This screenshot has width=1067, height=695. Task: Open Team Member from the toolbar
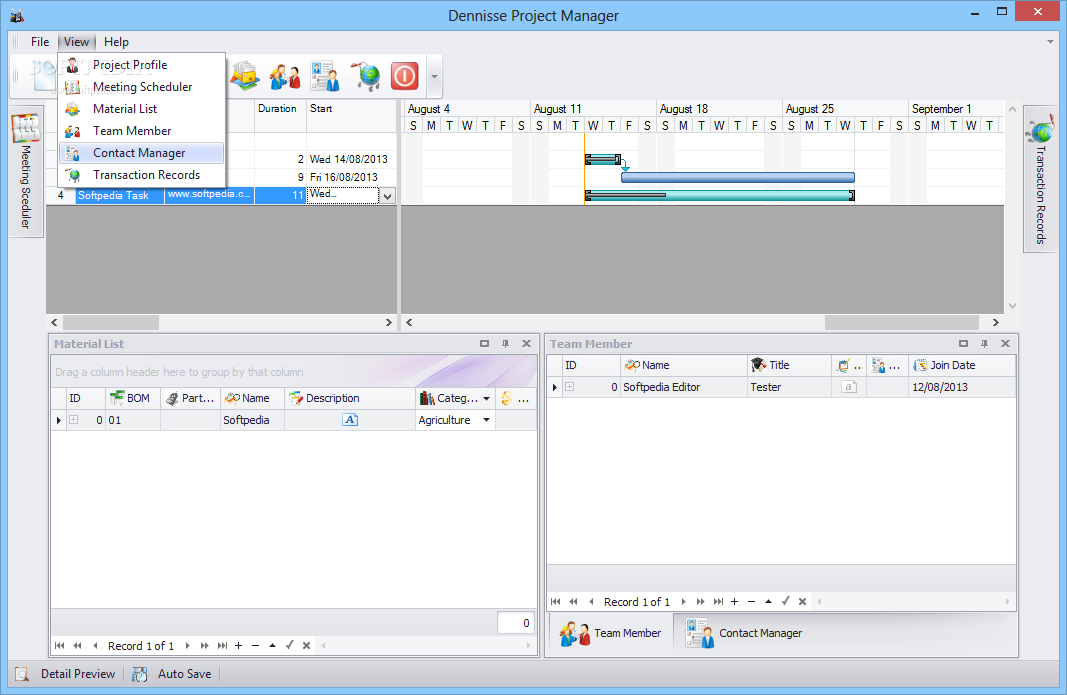click(x=285, y=76)
